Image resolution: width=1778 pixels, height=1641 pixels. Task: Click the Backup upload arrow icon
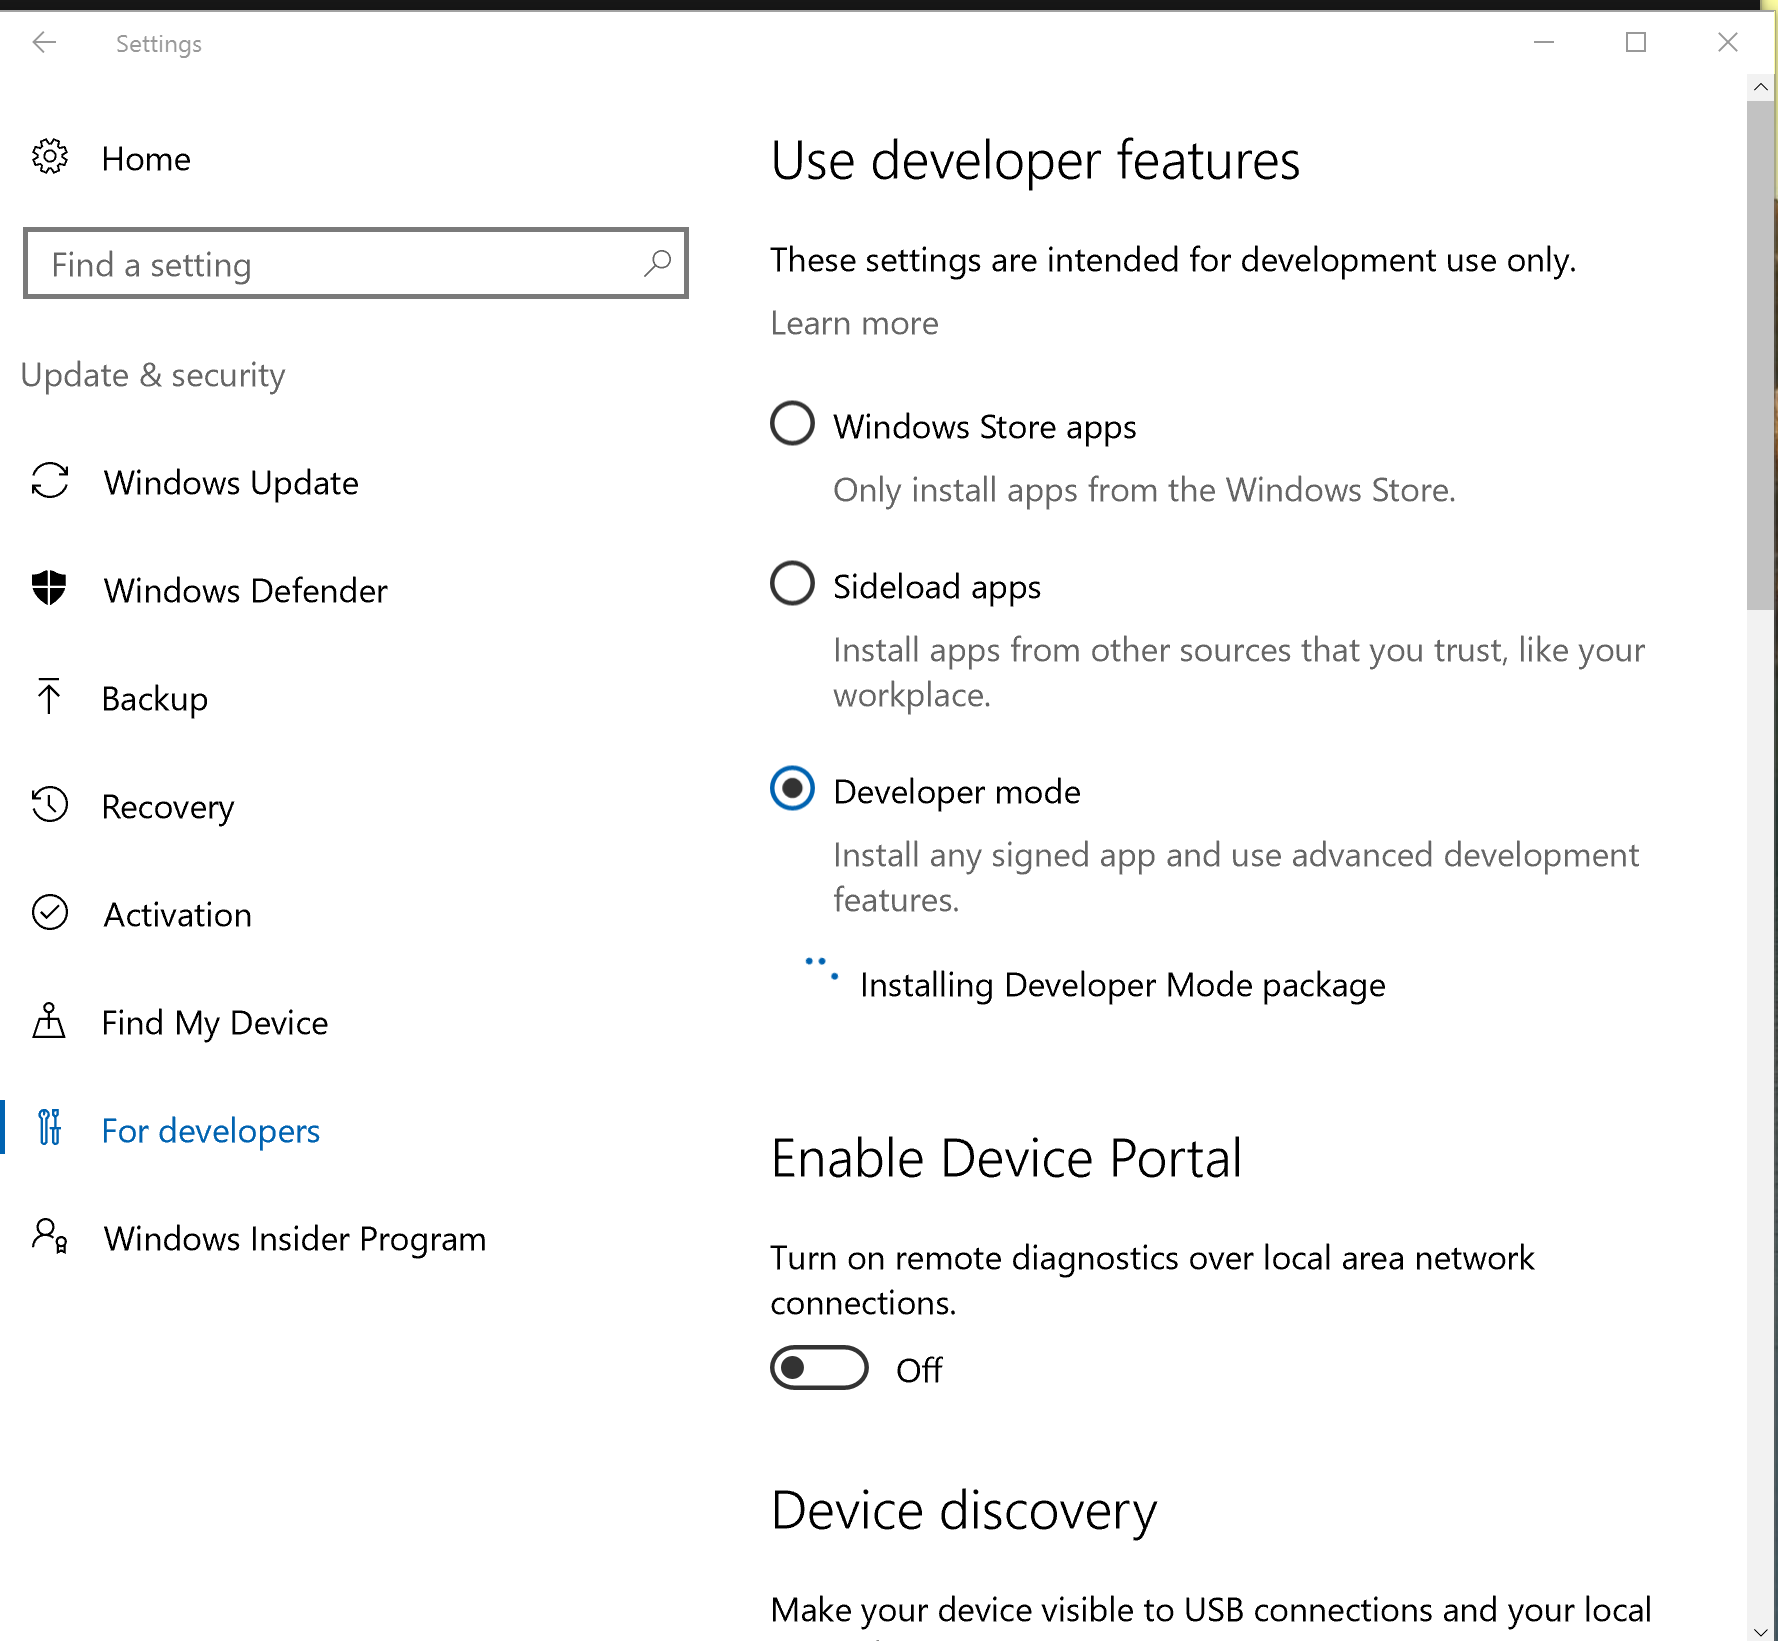(x=48, y=697)
